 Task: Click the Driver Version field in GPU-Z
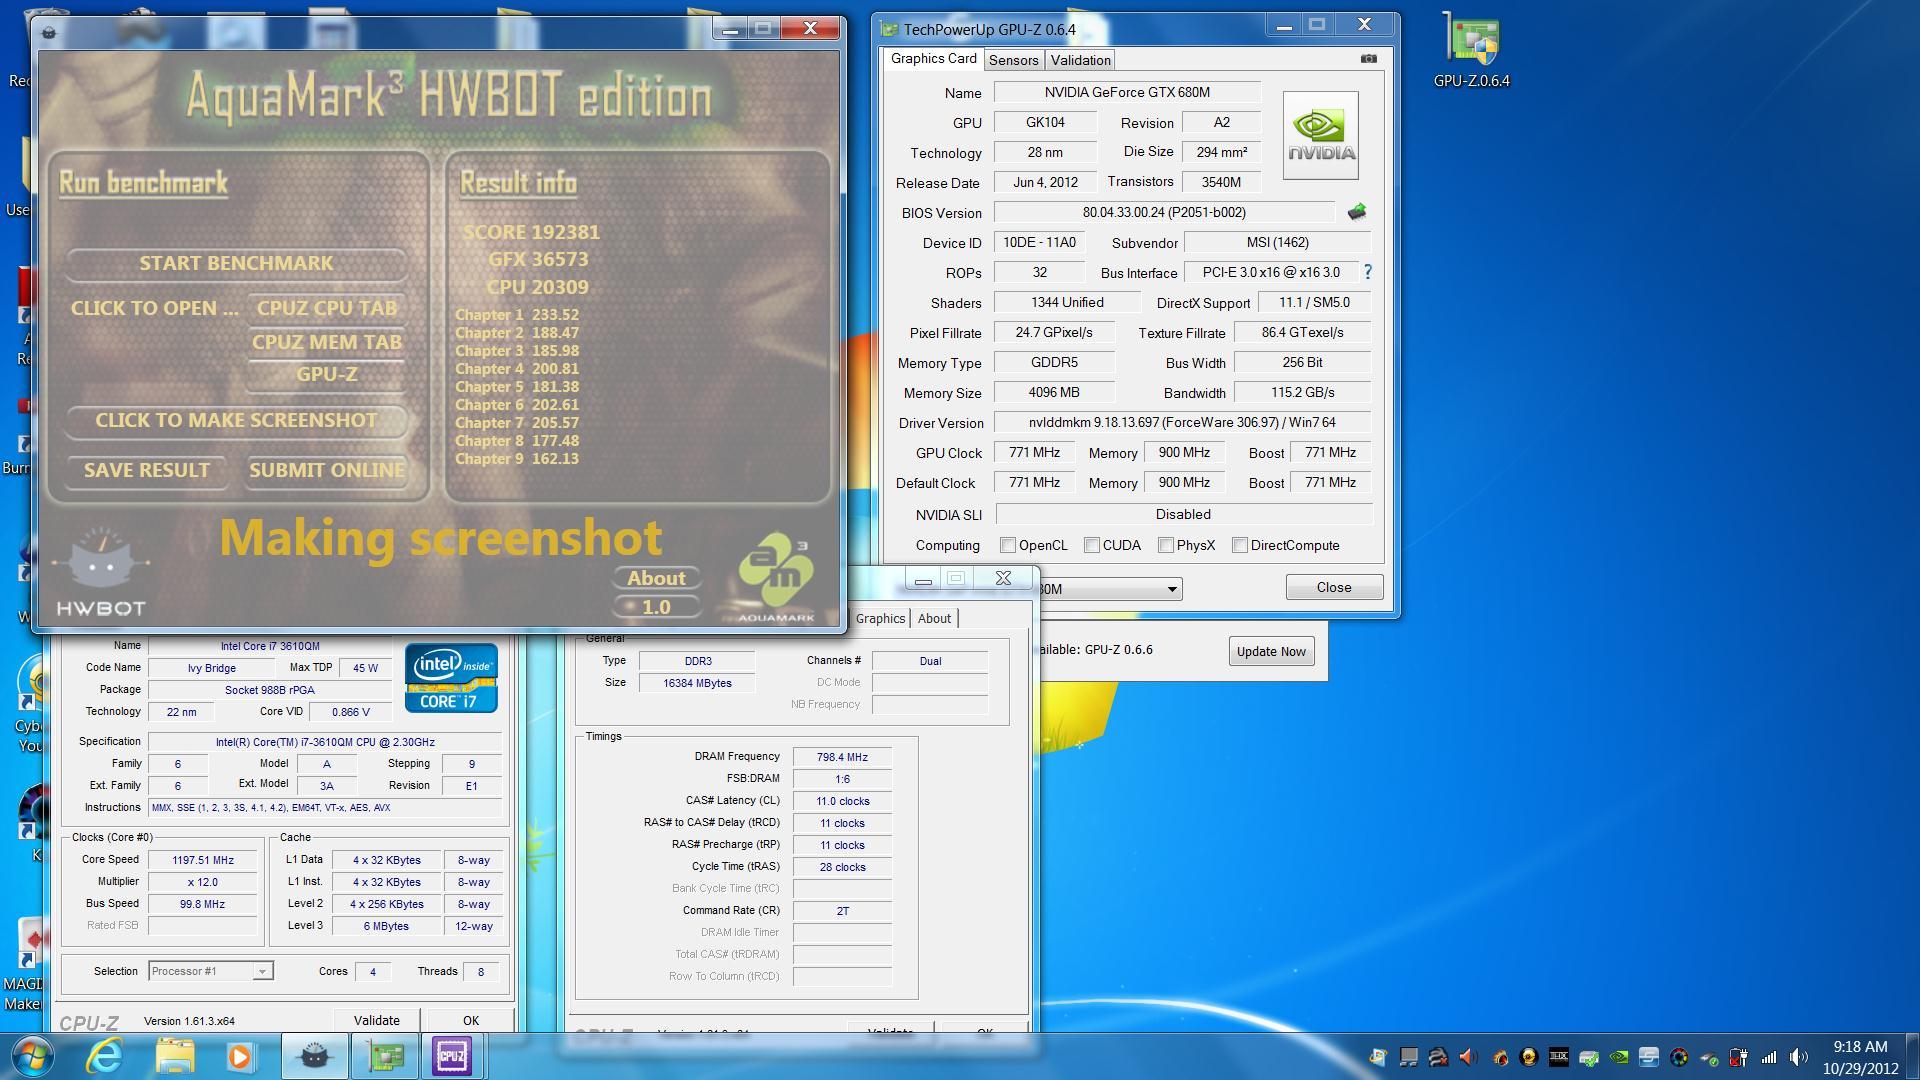(x=1182, y=422)
